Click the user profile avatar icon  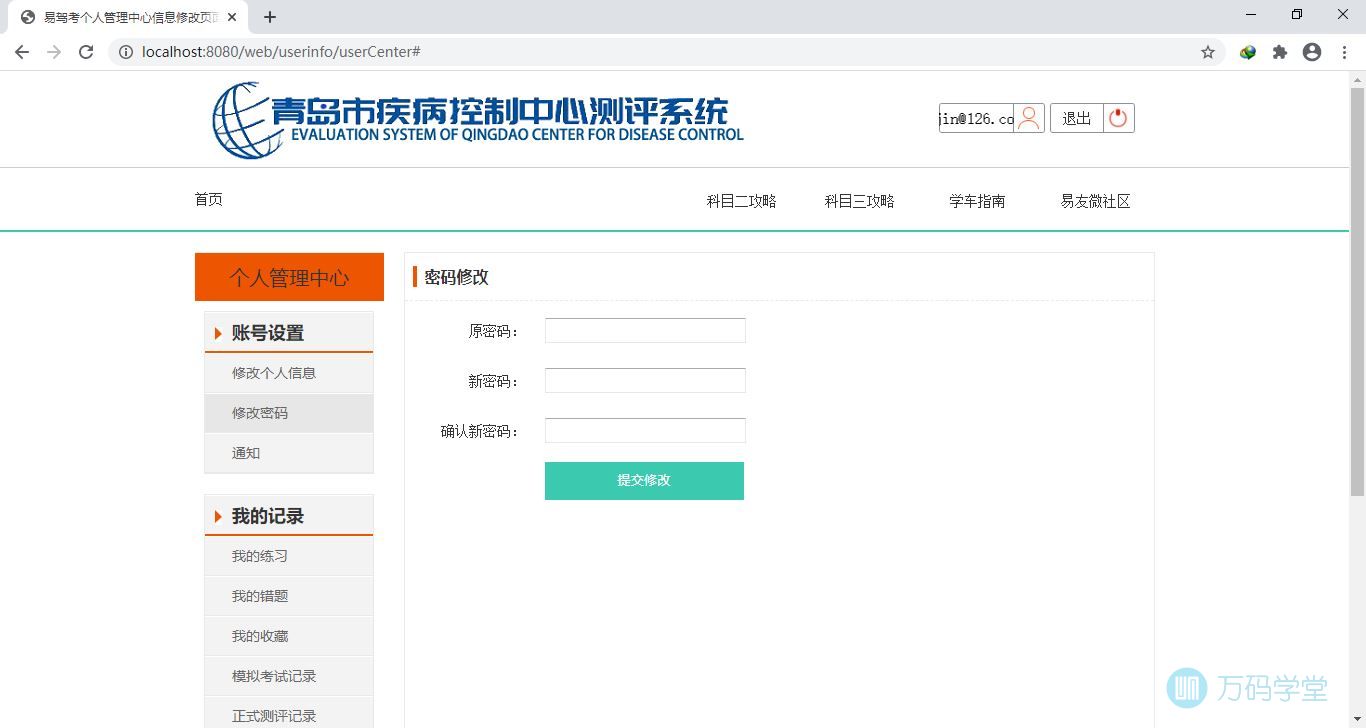[x=1029, y=118]
